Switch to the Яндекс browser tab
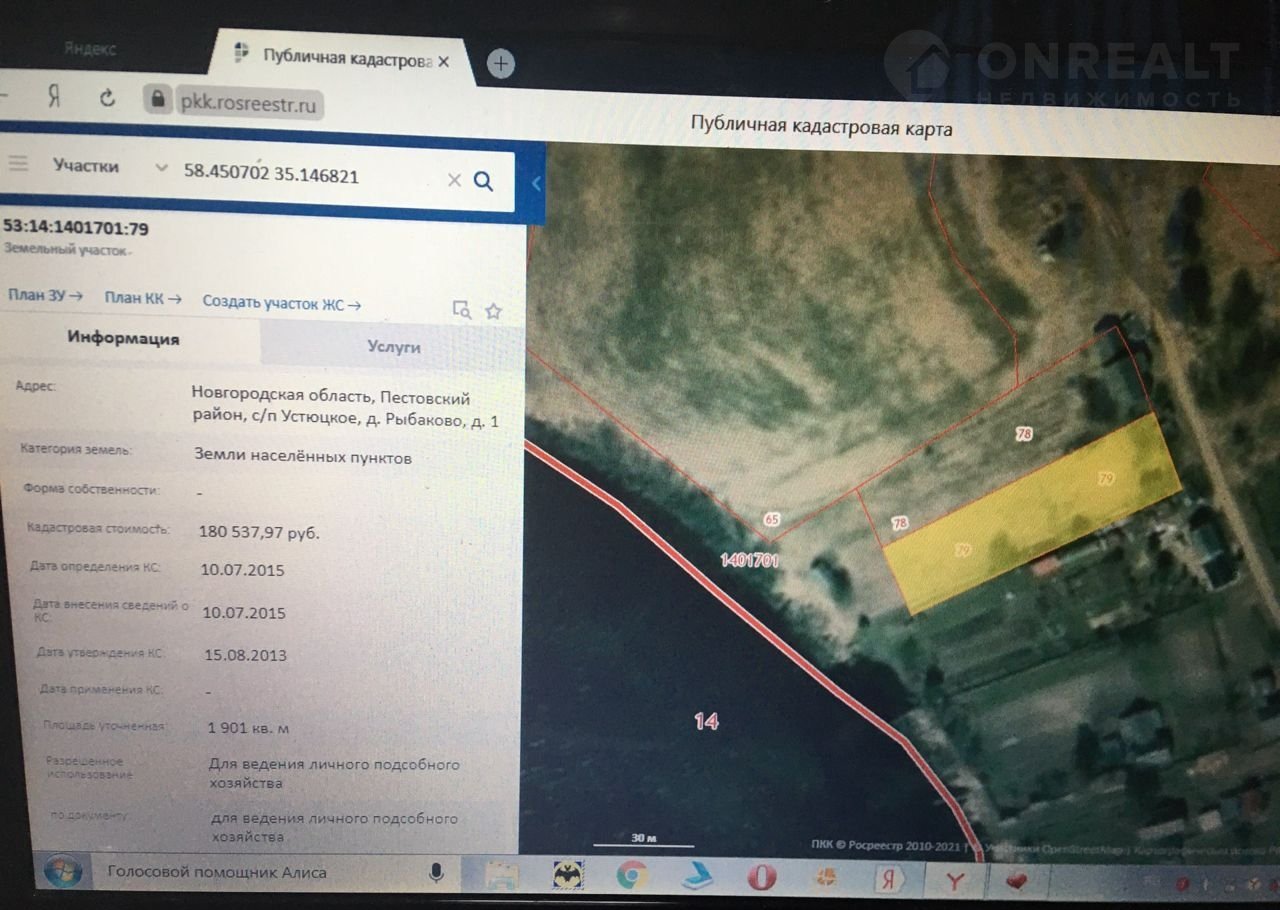The width and height of the screenshot is (1280, 910). pos(90,49)
